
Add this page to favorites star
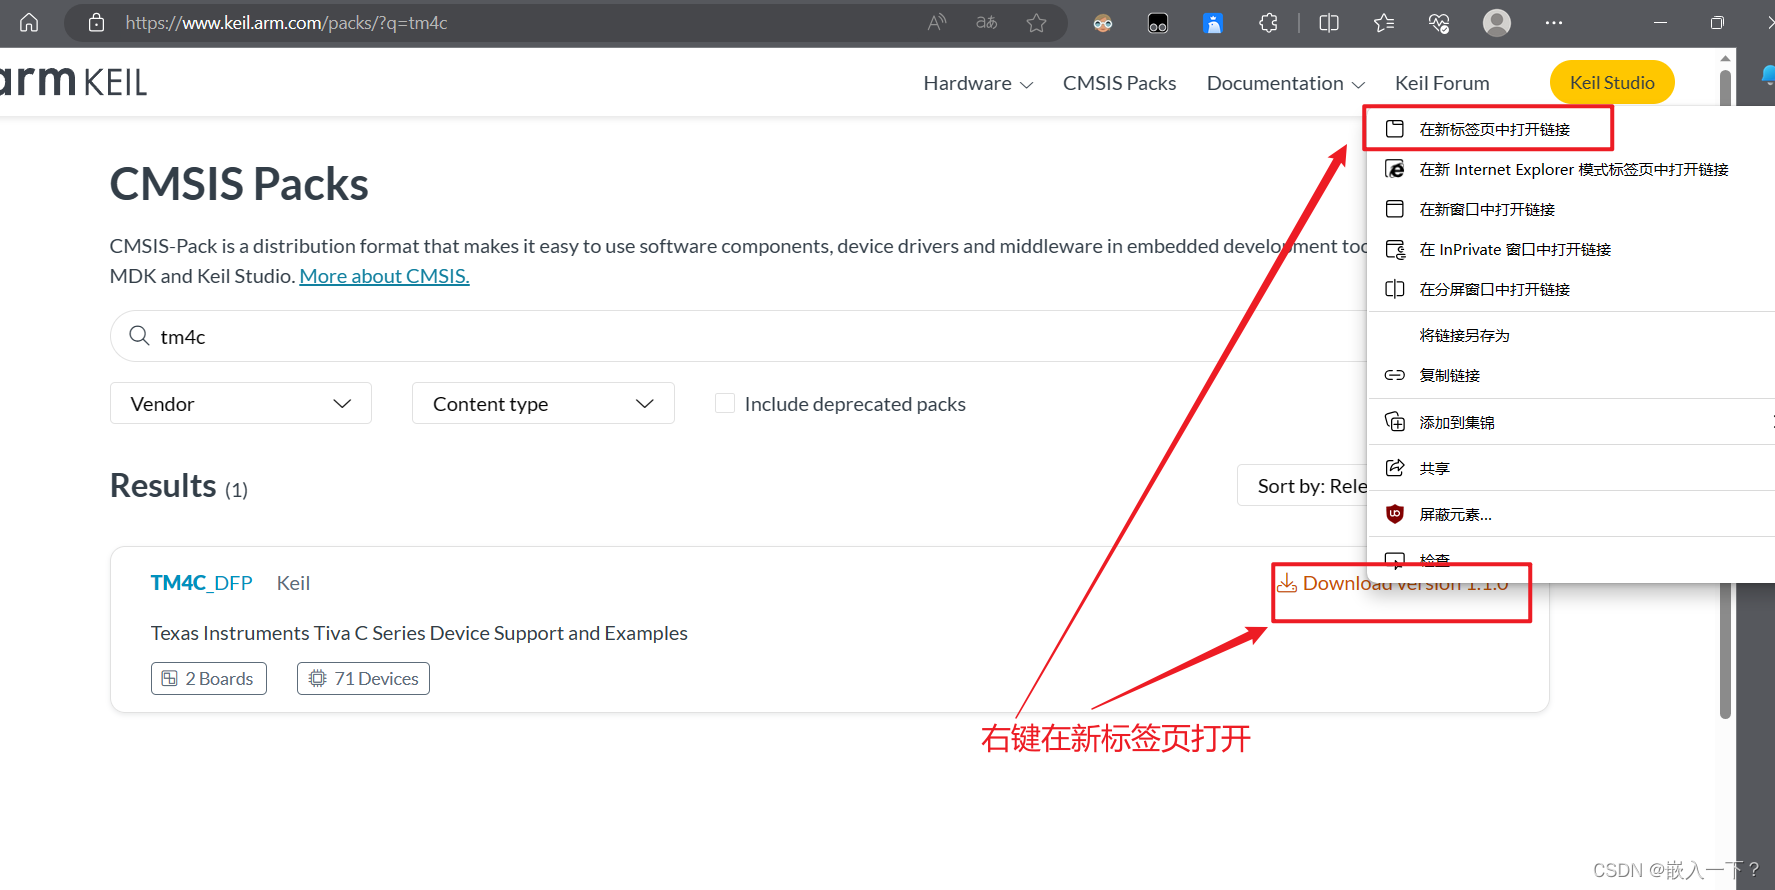(1037, 22)
